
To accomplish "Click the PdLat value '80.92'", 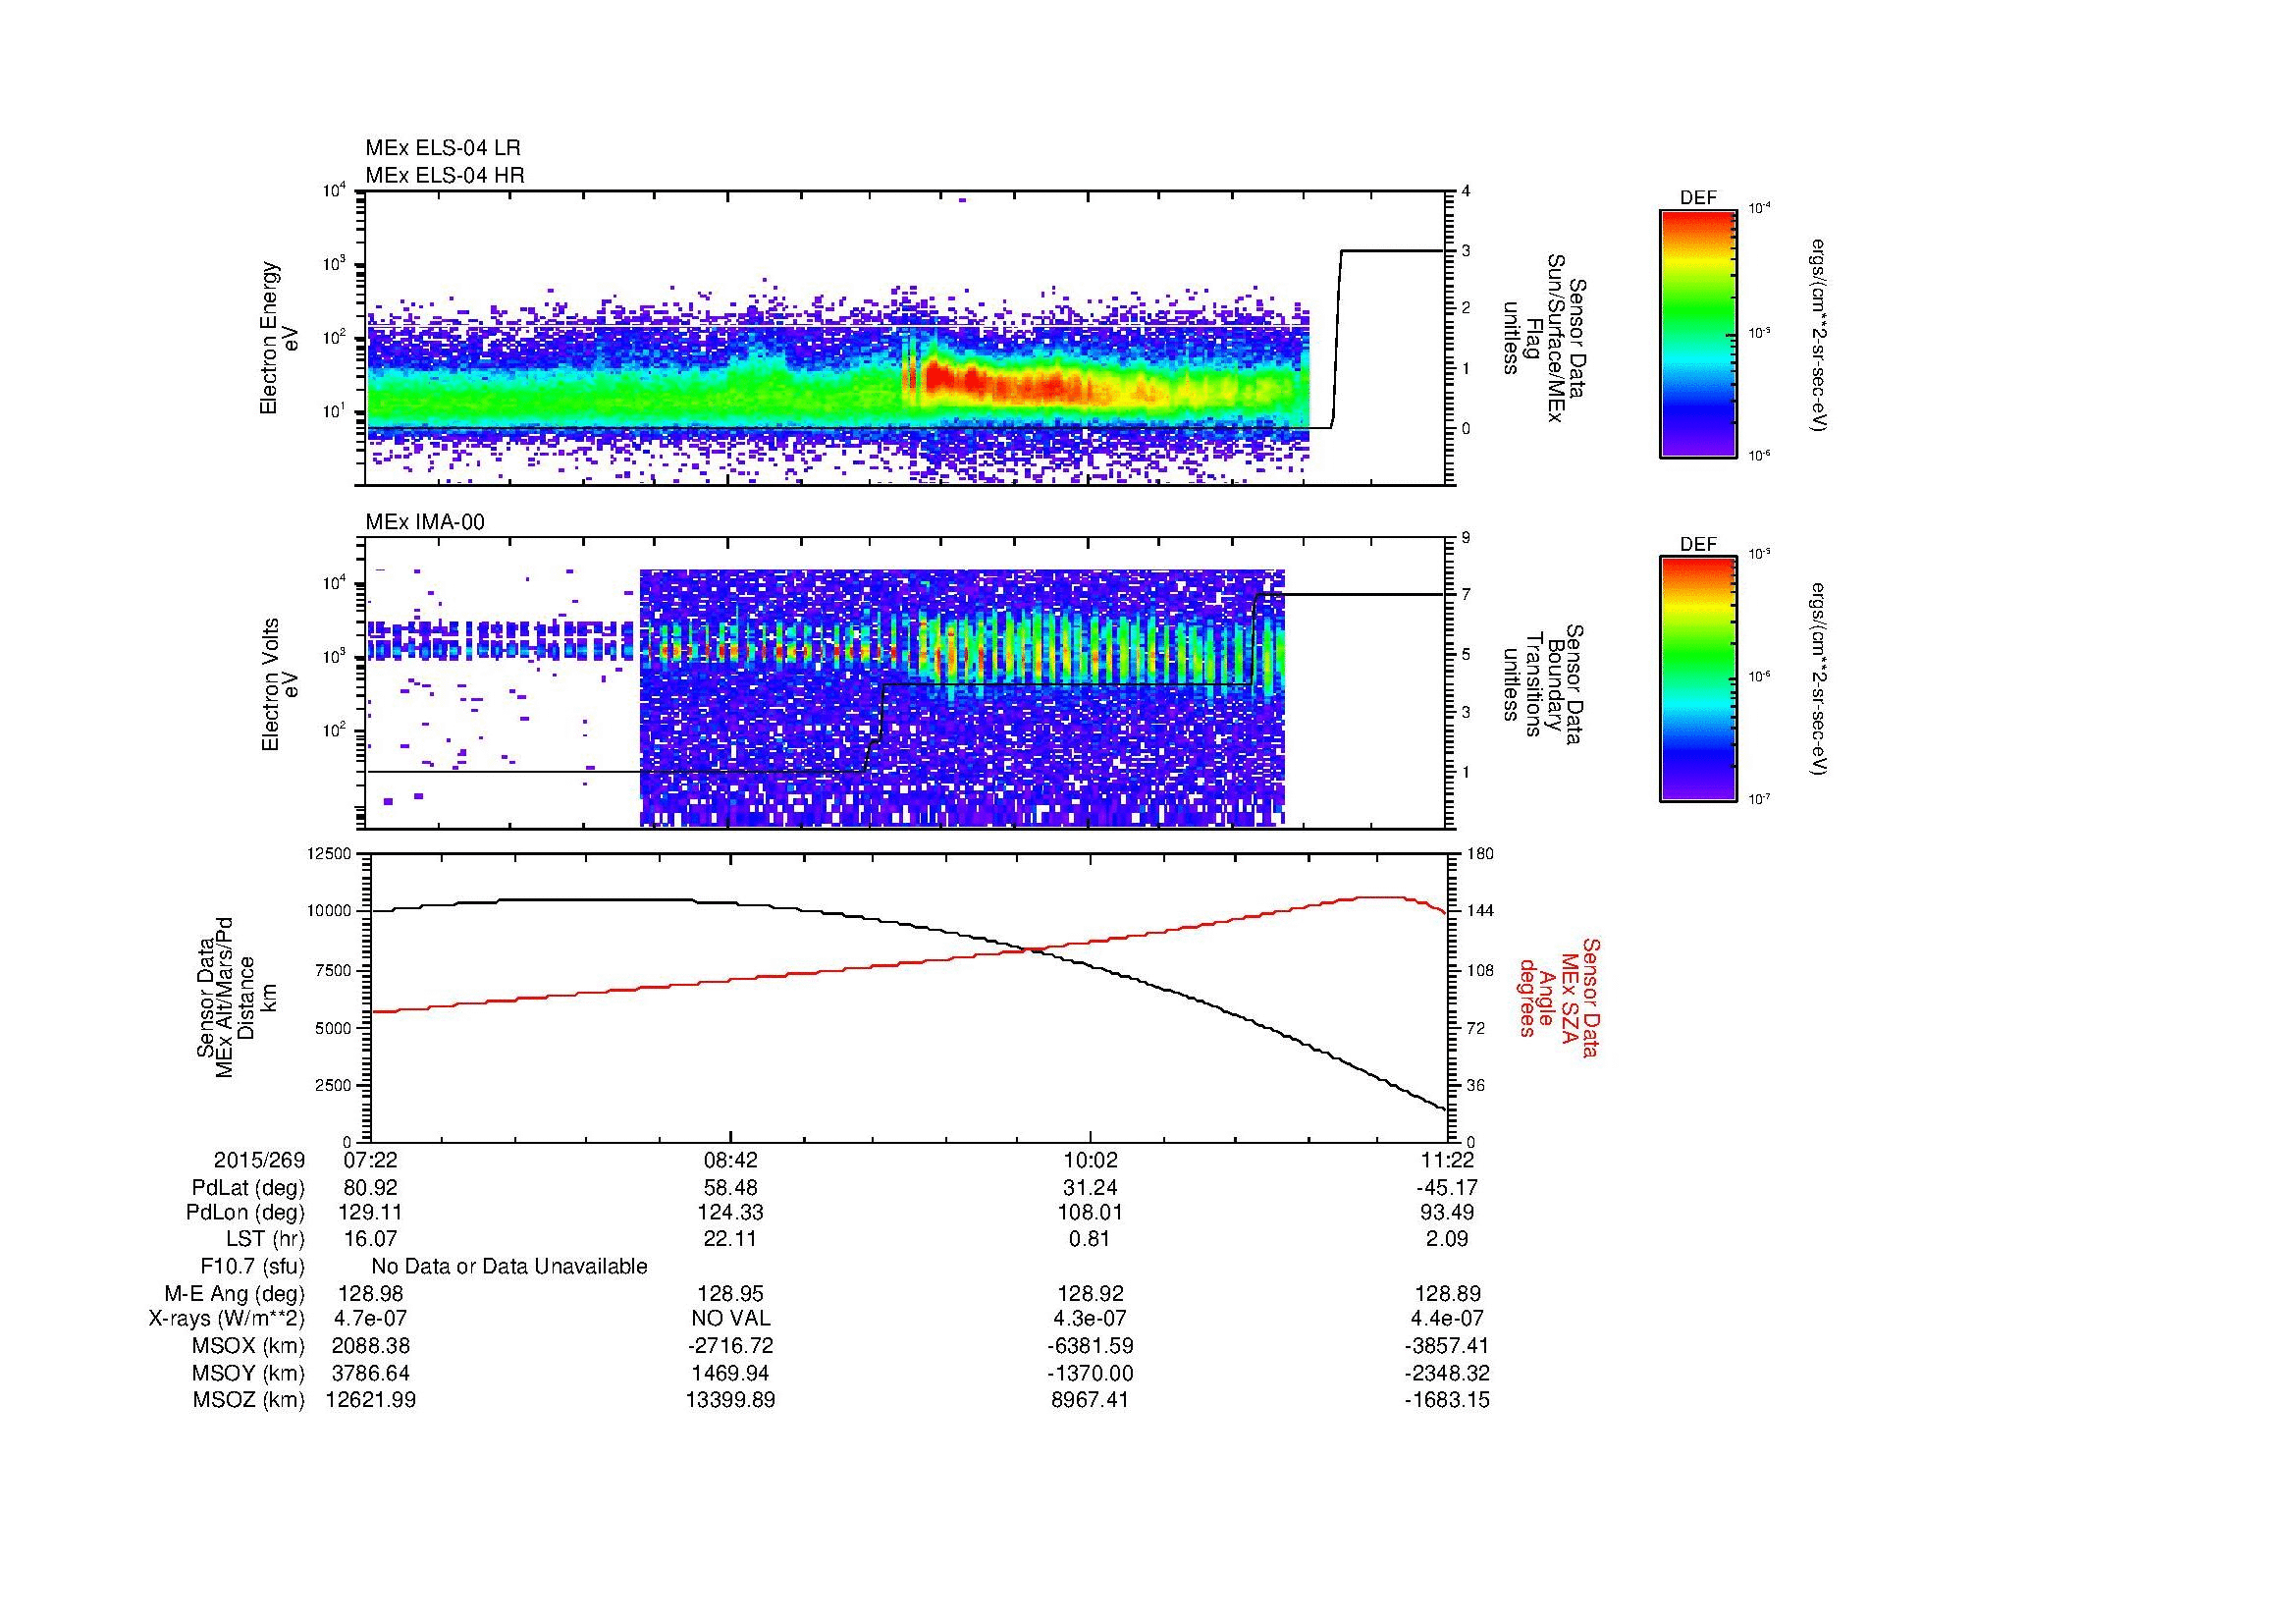I will click(x=371, y=1188).
